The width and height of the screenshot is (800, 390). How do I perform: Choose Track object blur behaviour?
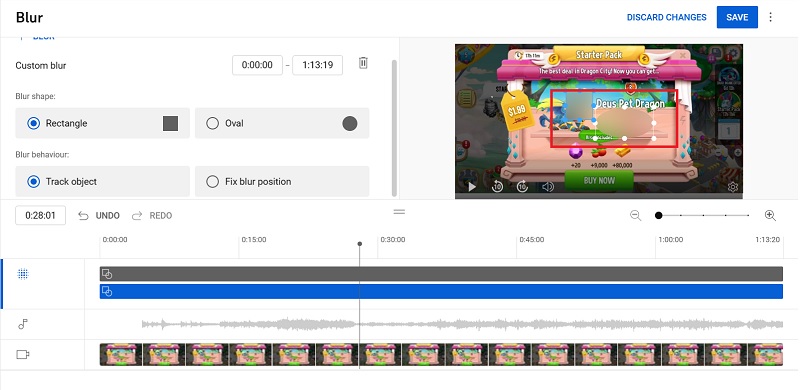(x=103, y=181)
